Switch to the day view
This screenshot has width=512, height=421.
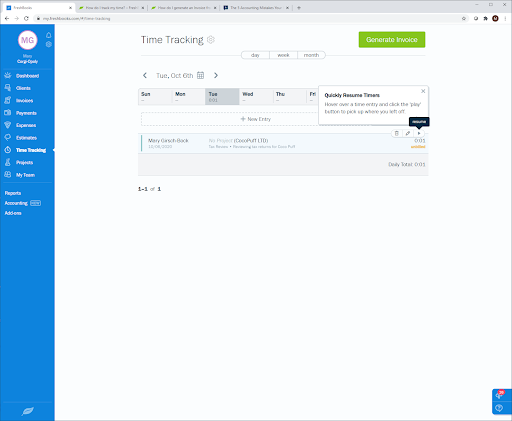click(x=255, y=55)
